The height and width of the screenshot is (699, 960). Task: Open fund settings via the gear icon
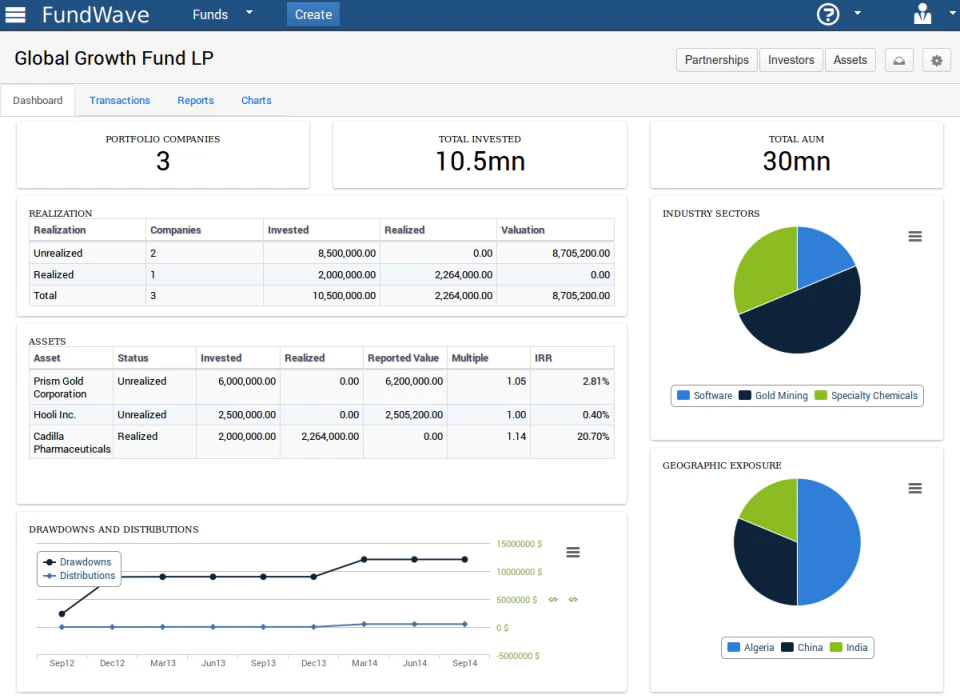click(x=936, y=60)
